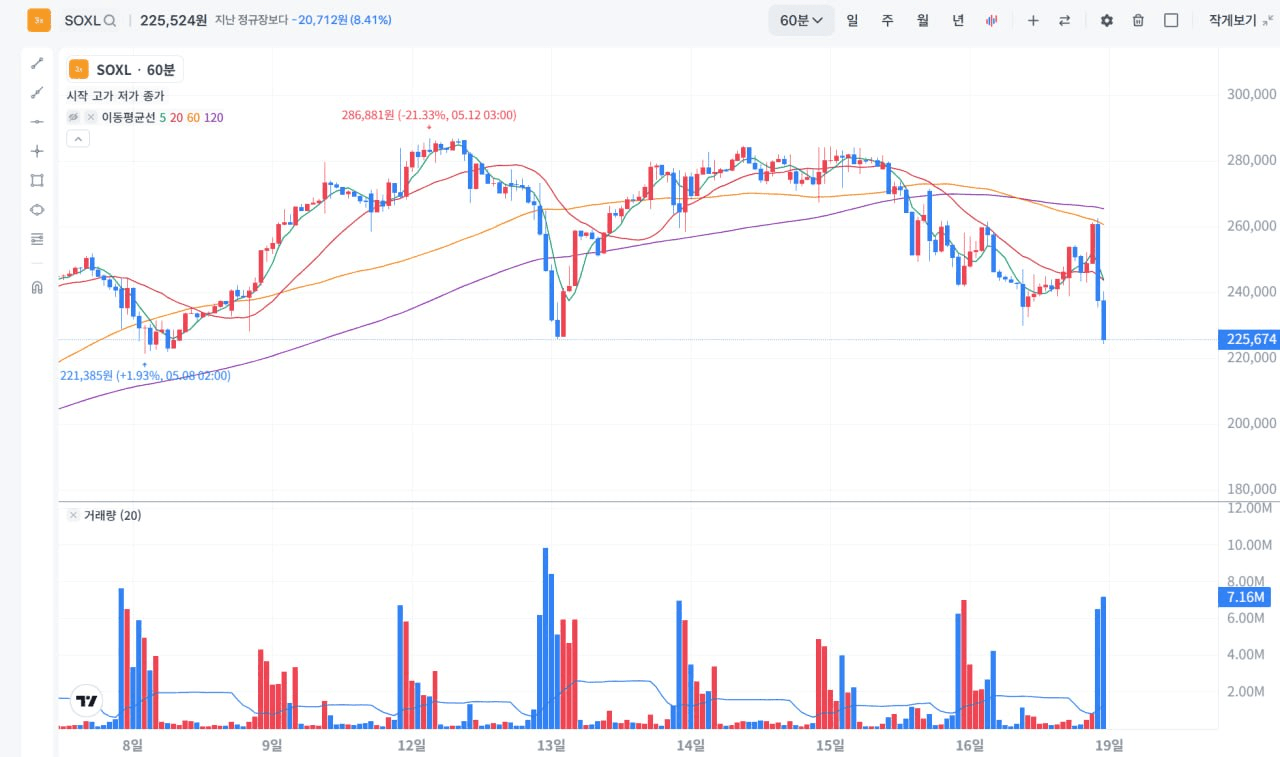Click the 200,000 price axis label
This screenshot has width=1280, height=757.
click(1251, 423)
